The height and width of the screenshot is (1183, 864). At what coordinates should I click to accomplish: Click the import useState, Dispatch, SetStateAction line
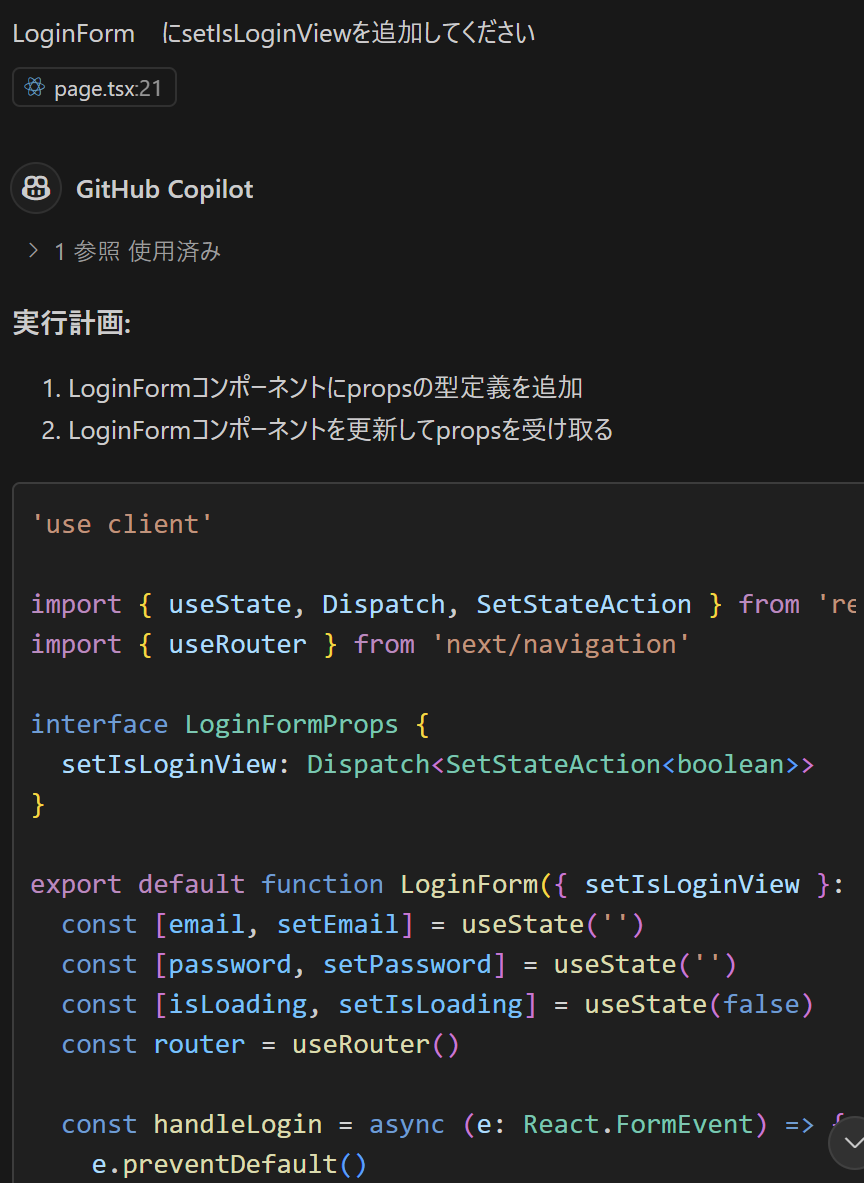click(444, 604)
